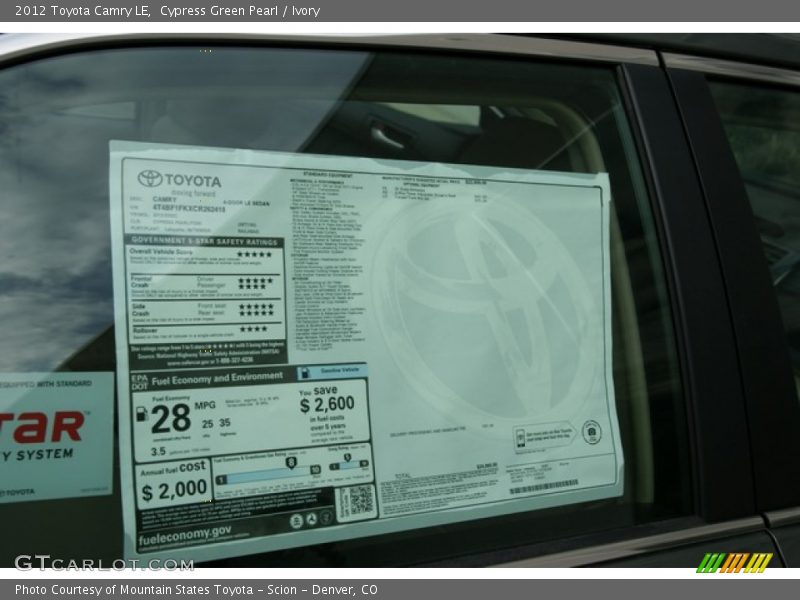Click the GTCARLOT.COM watermark

(x=103, y=563)
